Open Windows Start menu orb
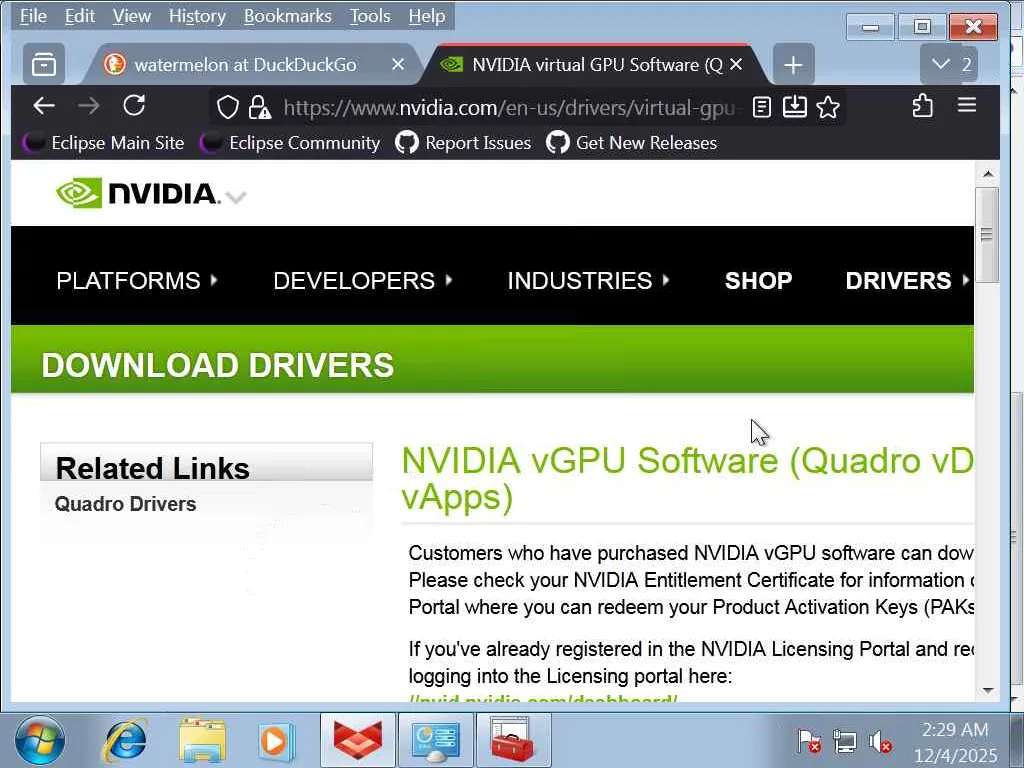The height and width of the screenshot is (768, 1024). pos(40,741)
